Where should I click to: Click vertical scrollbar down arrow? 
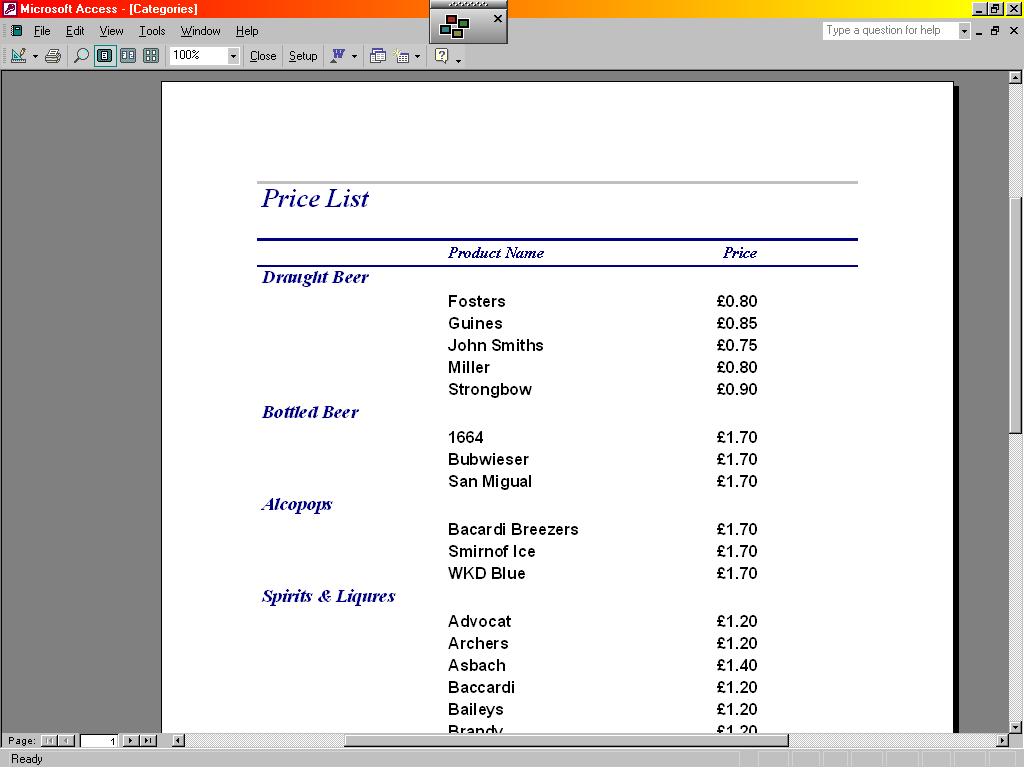click(x=1015, y=726)
